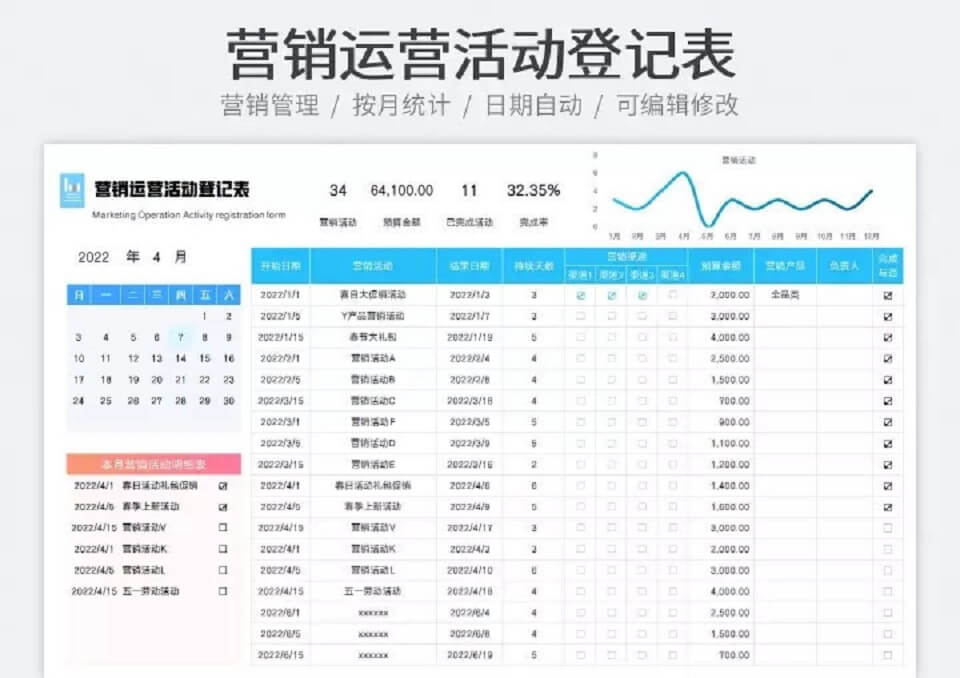This screenshot has width=960, height=678.
Task: Toggle 渠道2 checkbox in the 节日大促销活动 row
Action: (x=611, y=295)
